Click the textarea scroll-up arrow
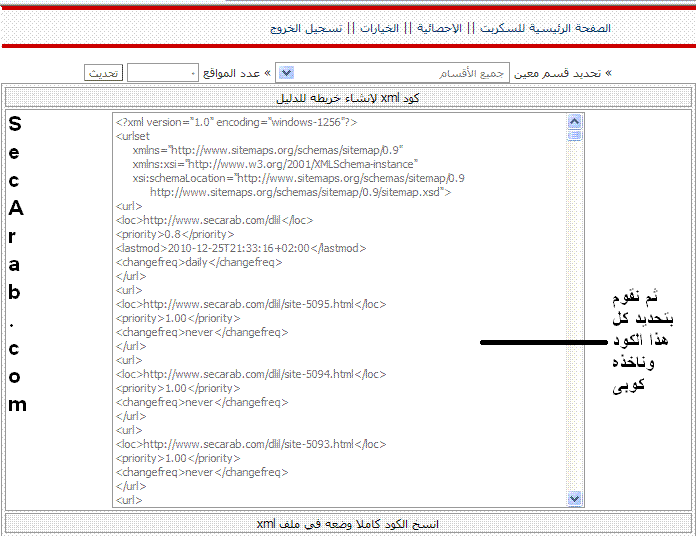This screenshot has height=536, width=696. pyautogui.click(x=575, y=122)
